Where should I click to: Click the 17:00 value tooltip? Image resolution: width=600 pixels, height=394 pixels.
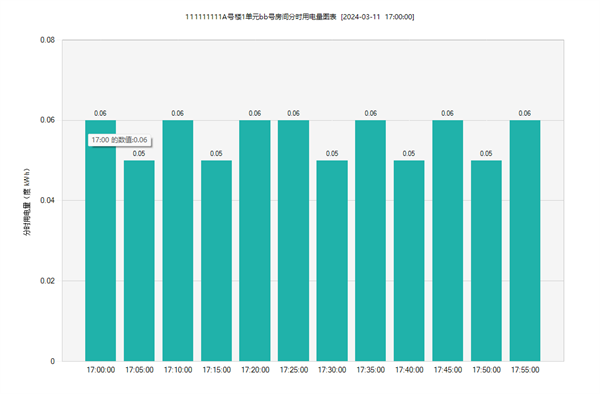click(119, 140)
